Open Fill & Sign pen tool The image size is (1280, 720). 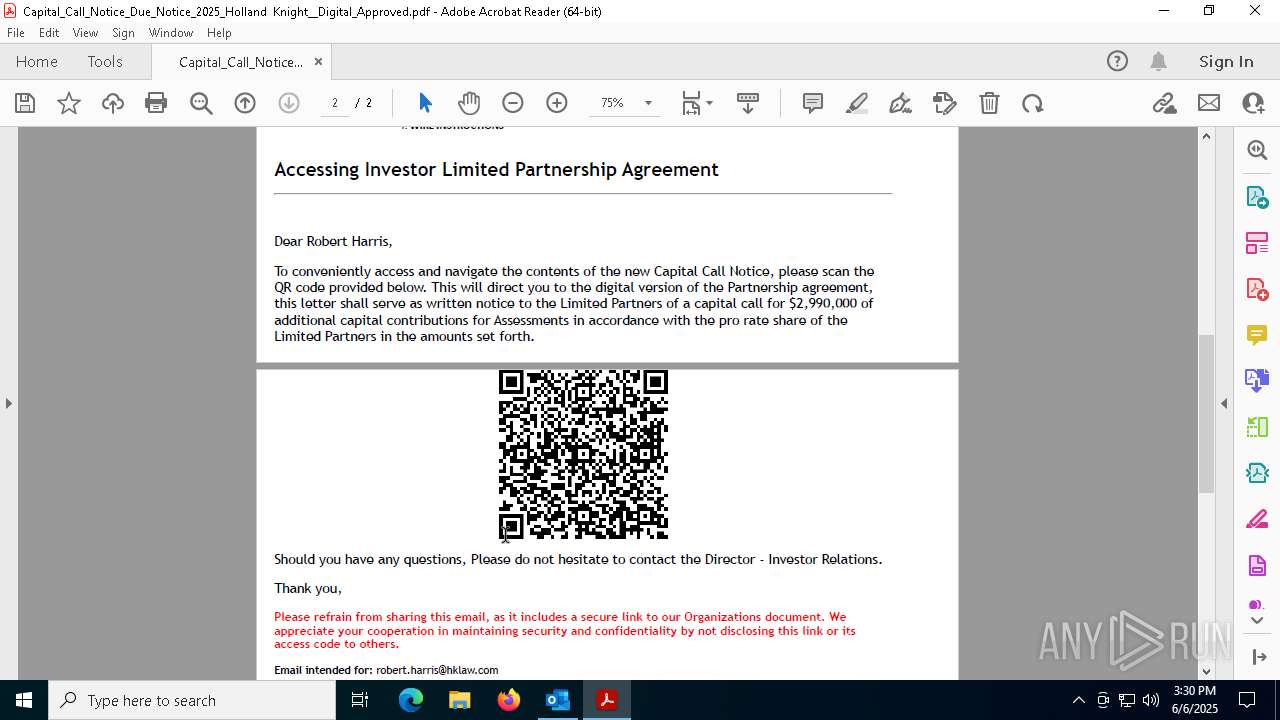pos(1257,520)
